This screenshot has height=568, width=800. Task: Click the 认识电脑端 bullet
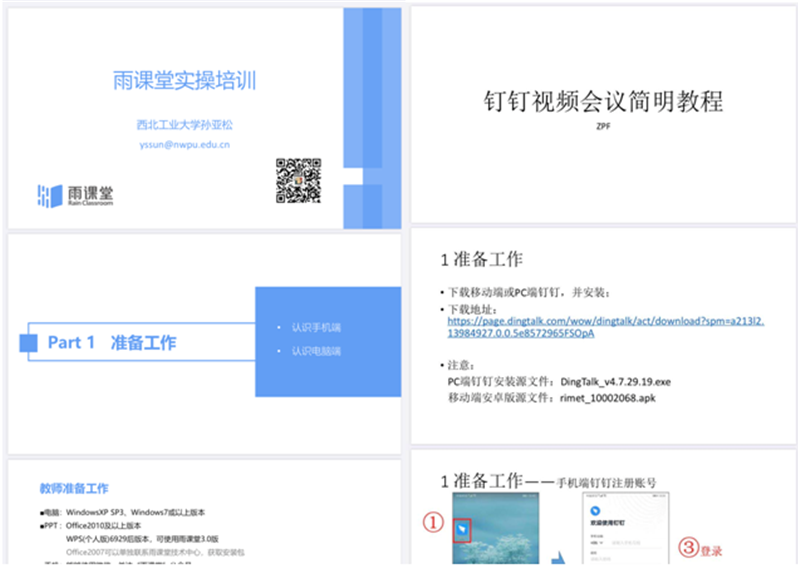315,351
